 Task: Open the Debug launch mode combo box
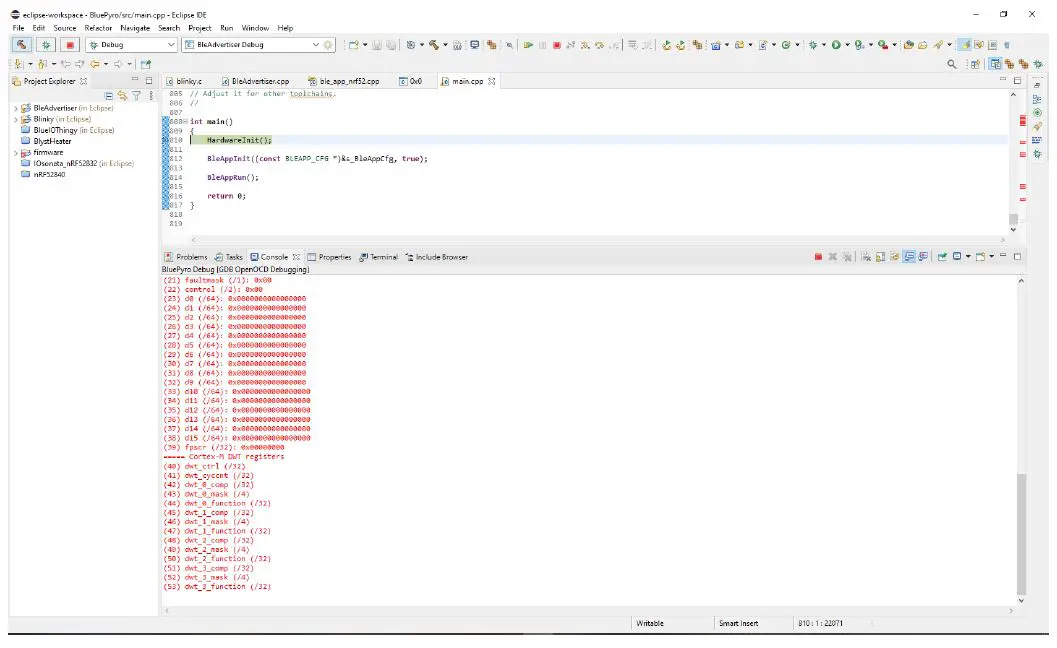click(x=132, y=45)
